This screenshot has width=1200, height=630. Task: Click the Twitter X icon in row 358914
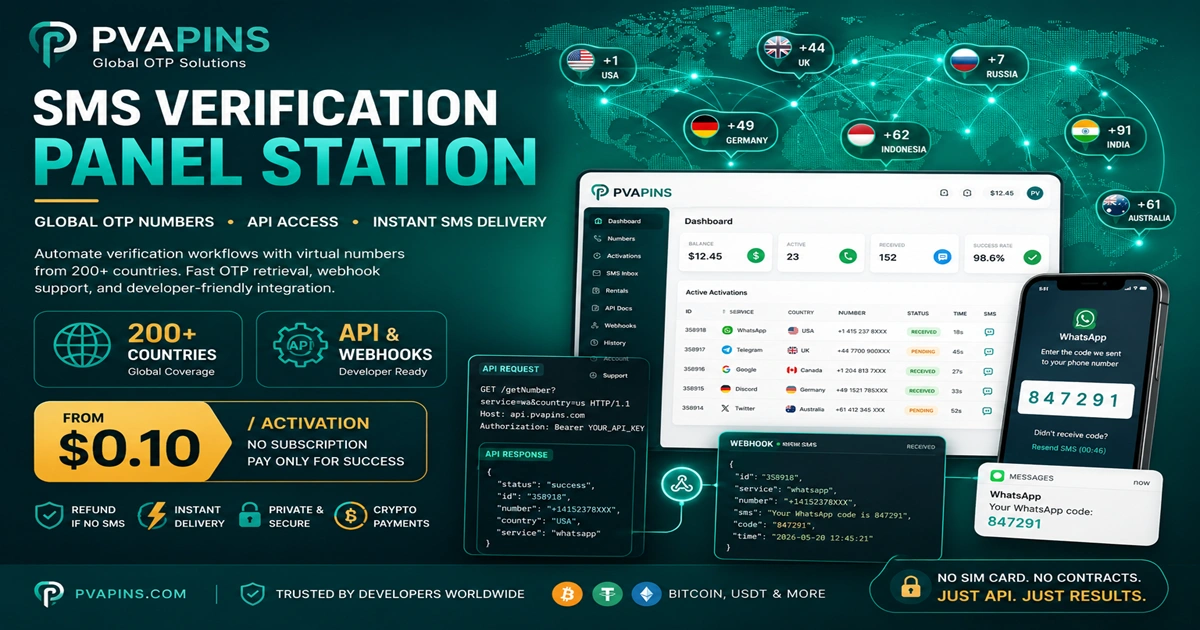tap(727, 409)
